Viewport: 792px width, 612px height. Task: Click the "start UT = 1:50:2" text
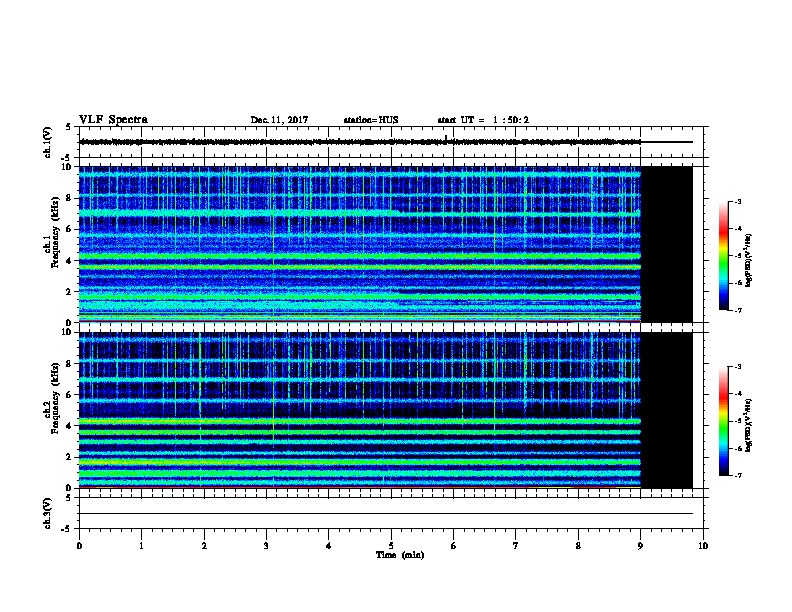[x=483, y=120]
